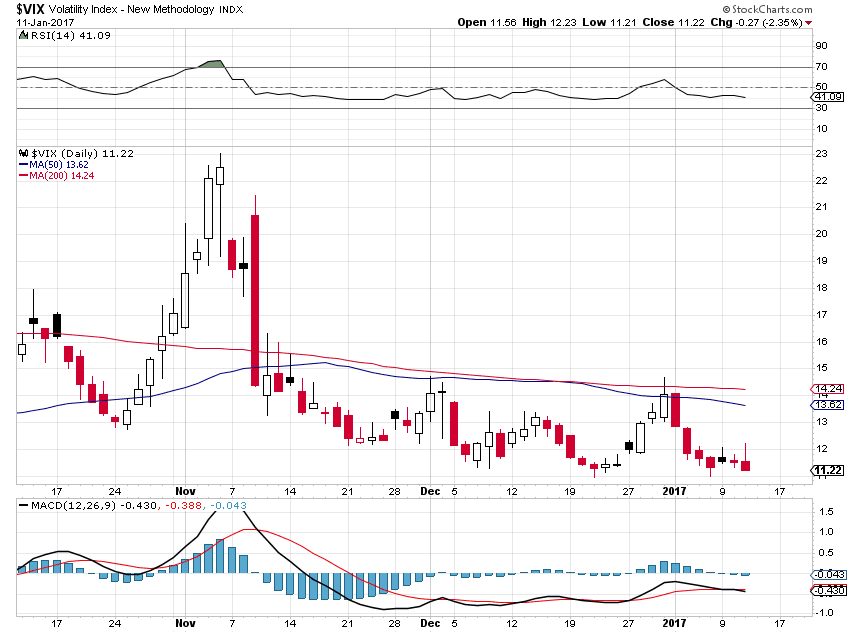Click the High 12.23 value in header
Viewport: 850px width, 633px height.
pos(549,23)
